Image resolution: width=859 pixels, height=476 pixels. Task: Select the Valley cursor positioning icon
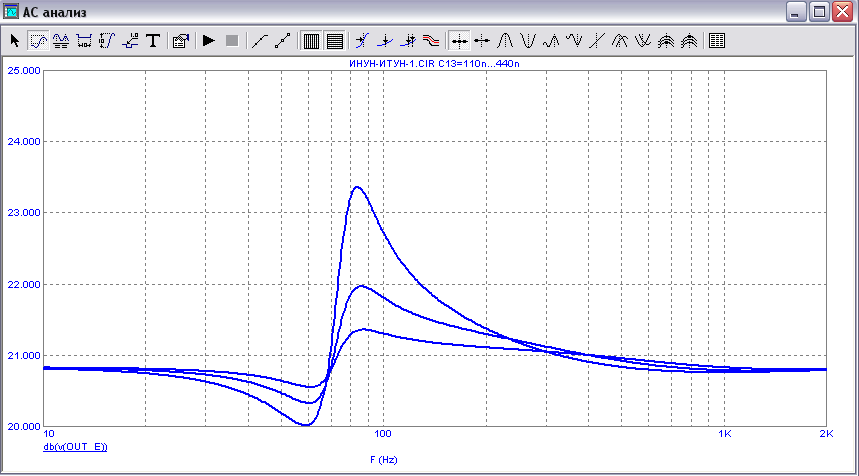tap(528, 41)
